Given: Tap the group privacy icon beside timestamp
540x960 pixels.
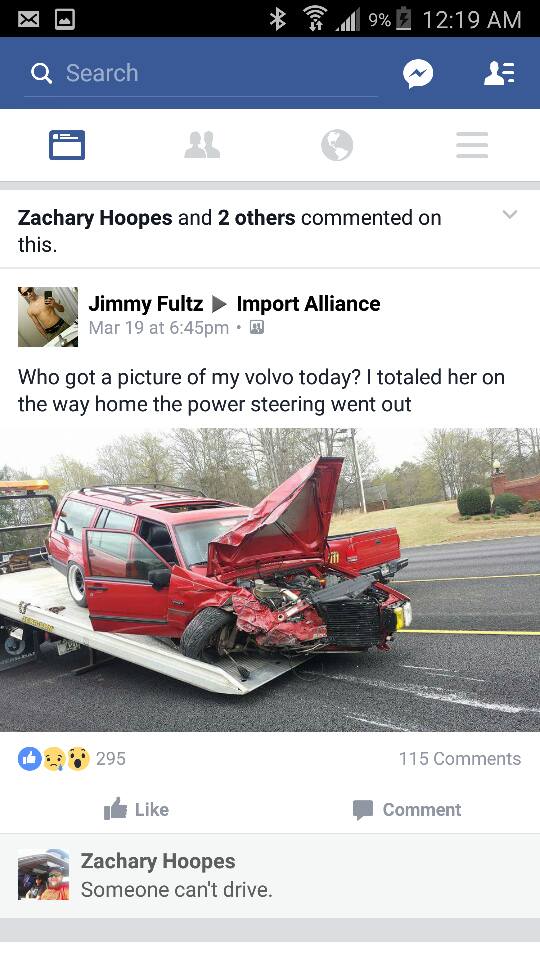Looking at the screenshot, I should tap(257, 328).
